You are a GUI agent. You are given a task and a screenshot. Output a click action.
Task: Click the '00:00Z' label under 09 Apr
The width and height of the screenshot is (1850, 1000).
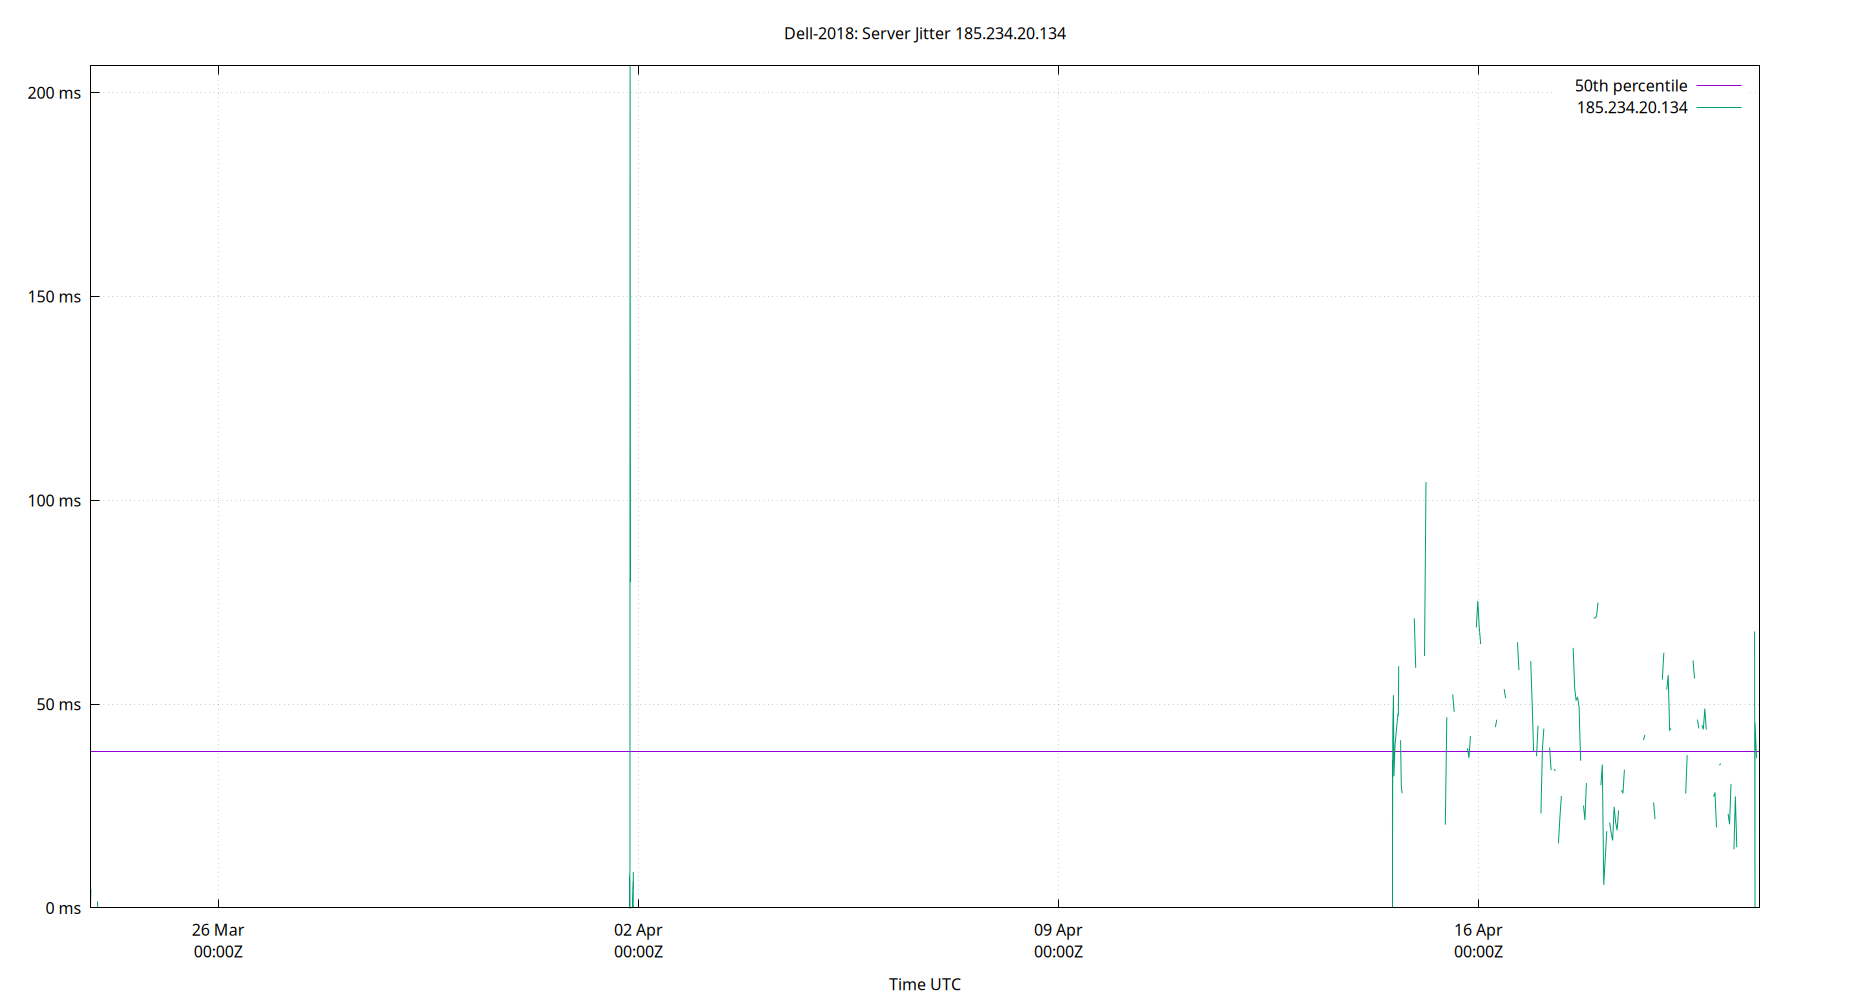tap(1058, 952)
